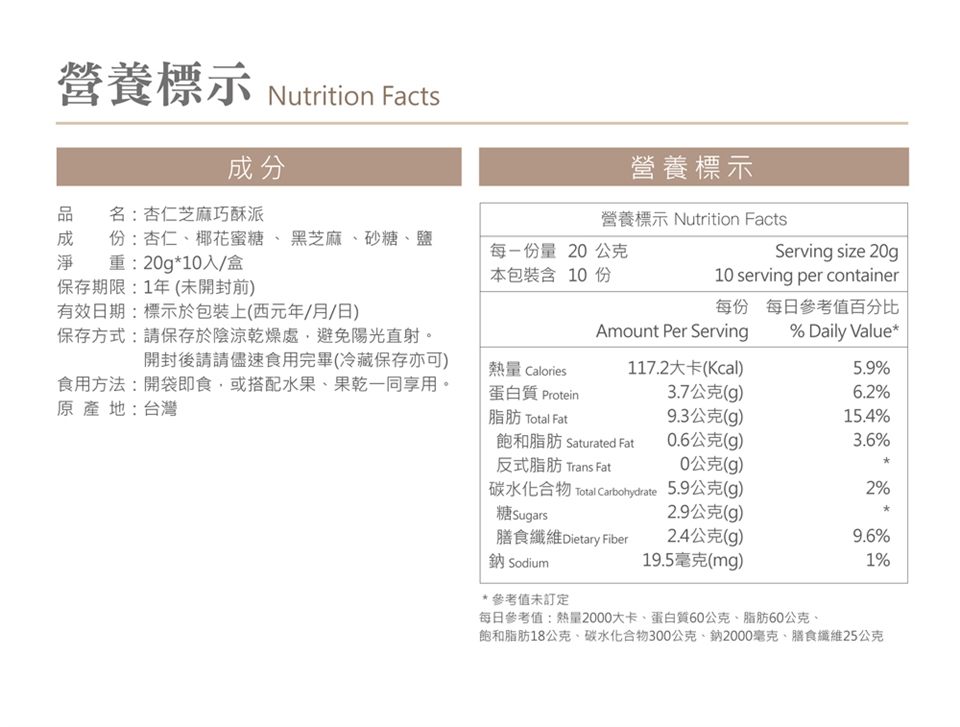Click the footnote ＊參考值未訂定
The width and height of the screenshot is (960, 727).
coord(525,599)
